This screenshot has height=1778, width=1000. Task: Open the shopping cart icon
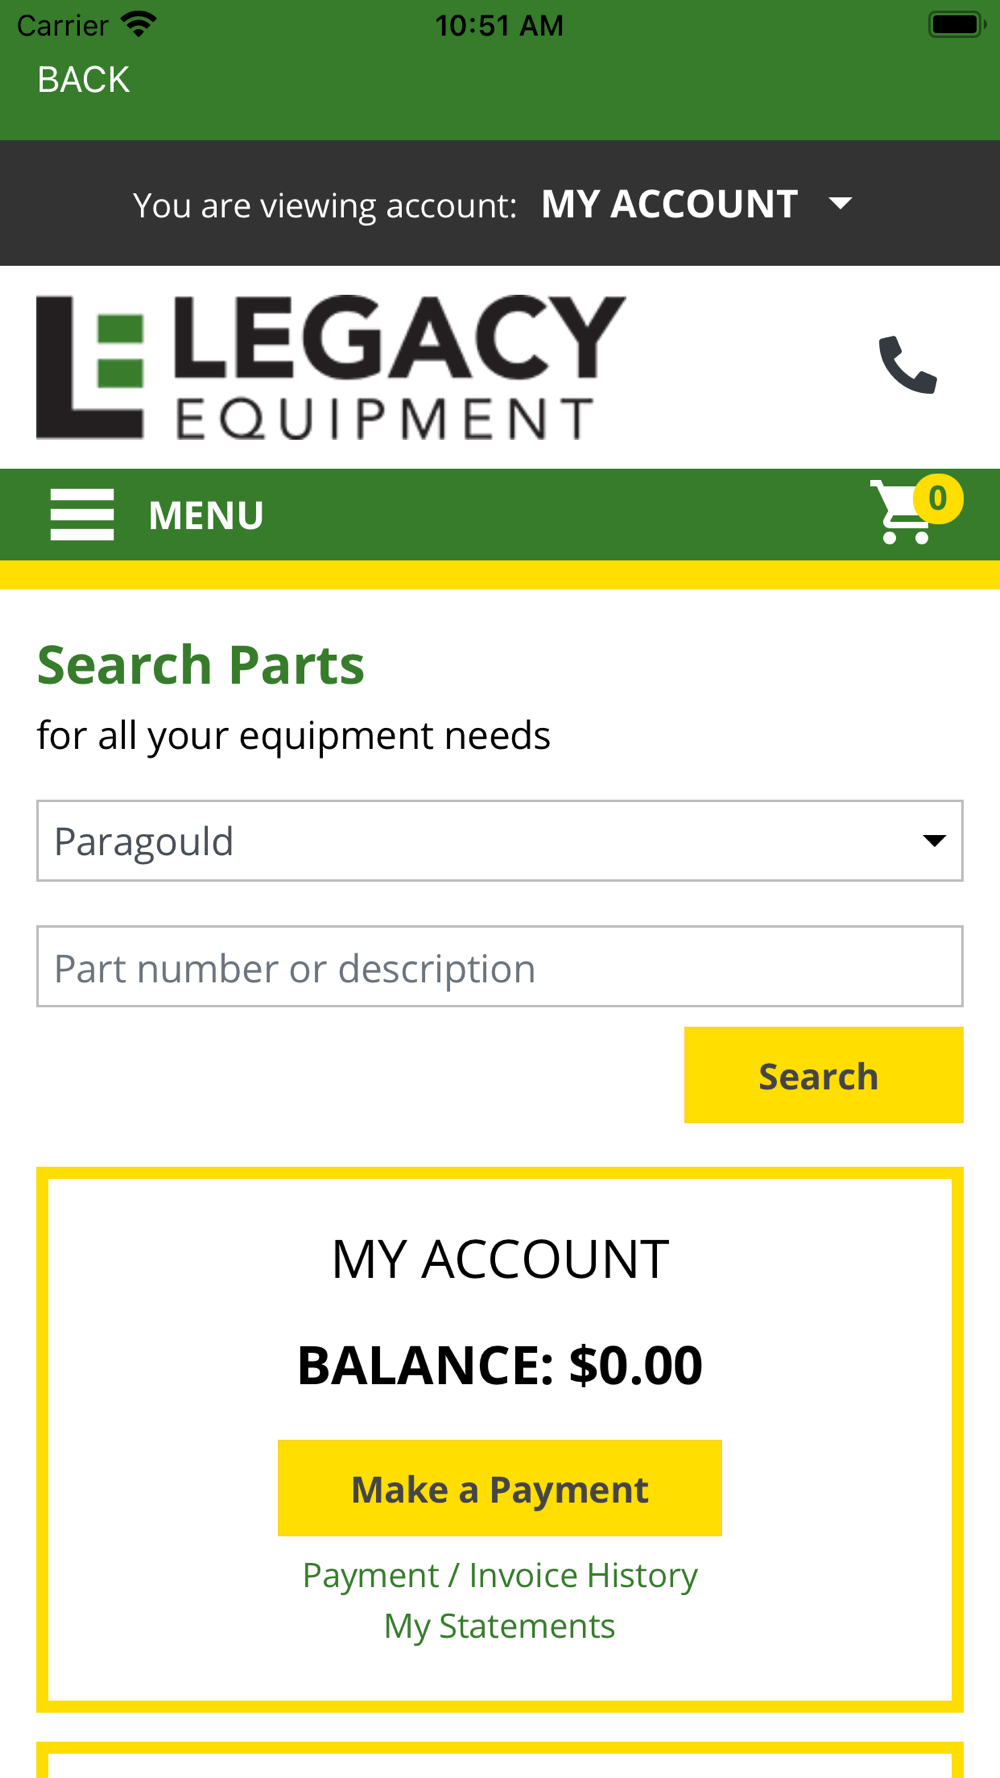click(902, 513)
